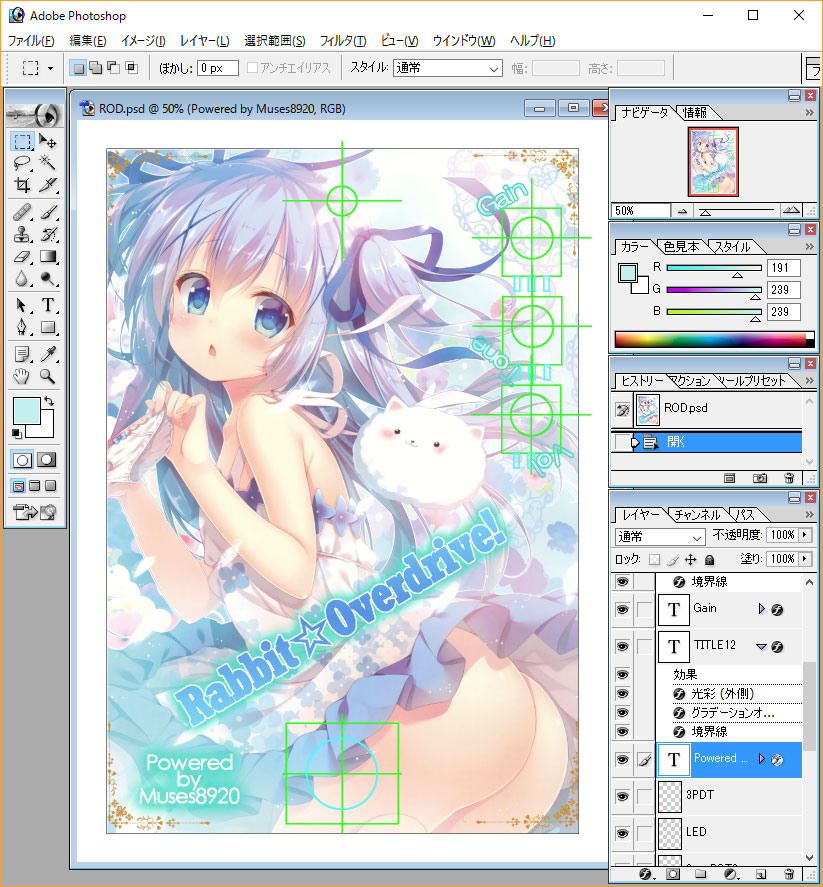Viewport: 823px width, 887px height.
Task: Toggle visibility of gradient overlay effect
Action: [622, 712]
